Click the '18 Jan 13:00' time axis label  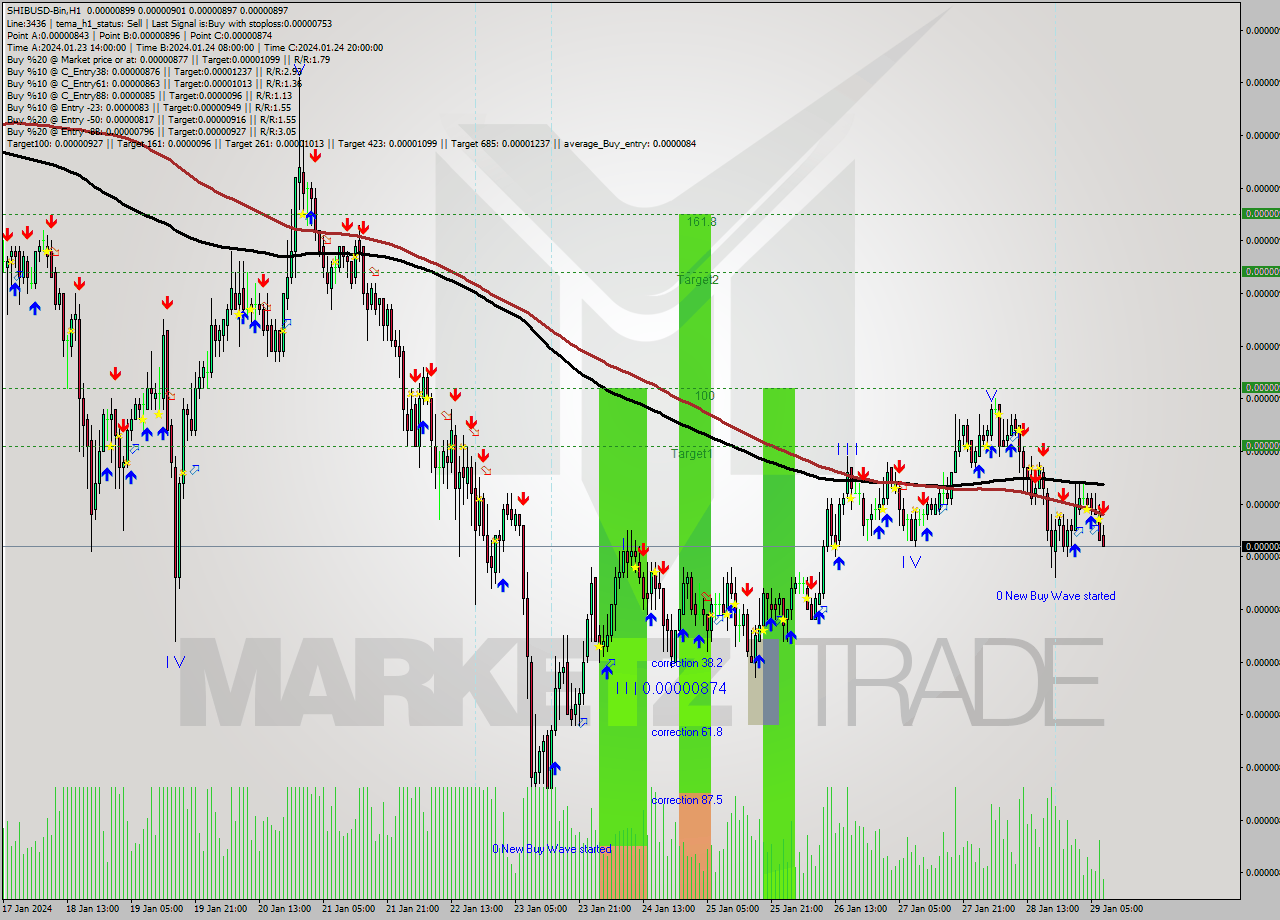[x=92, y=909]
